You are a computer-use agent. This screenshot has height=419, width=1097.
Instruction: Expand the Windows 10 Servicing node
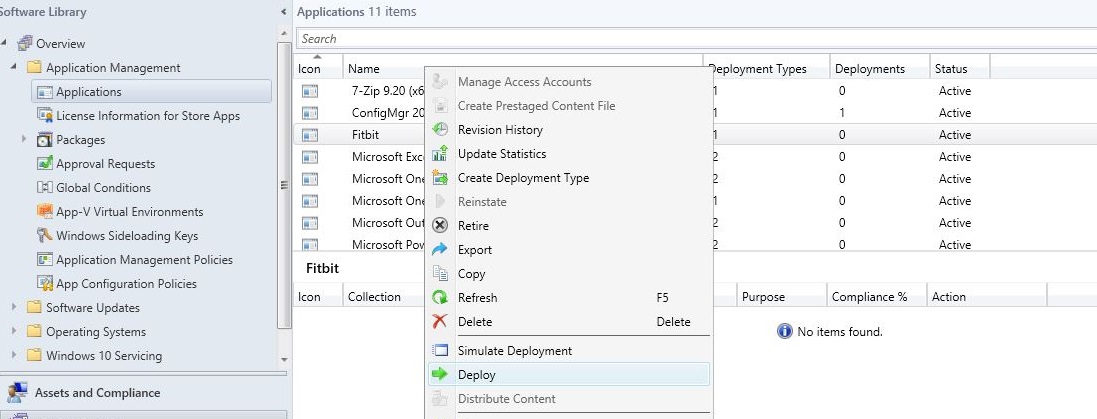[x=15, y=355]
